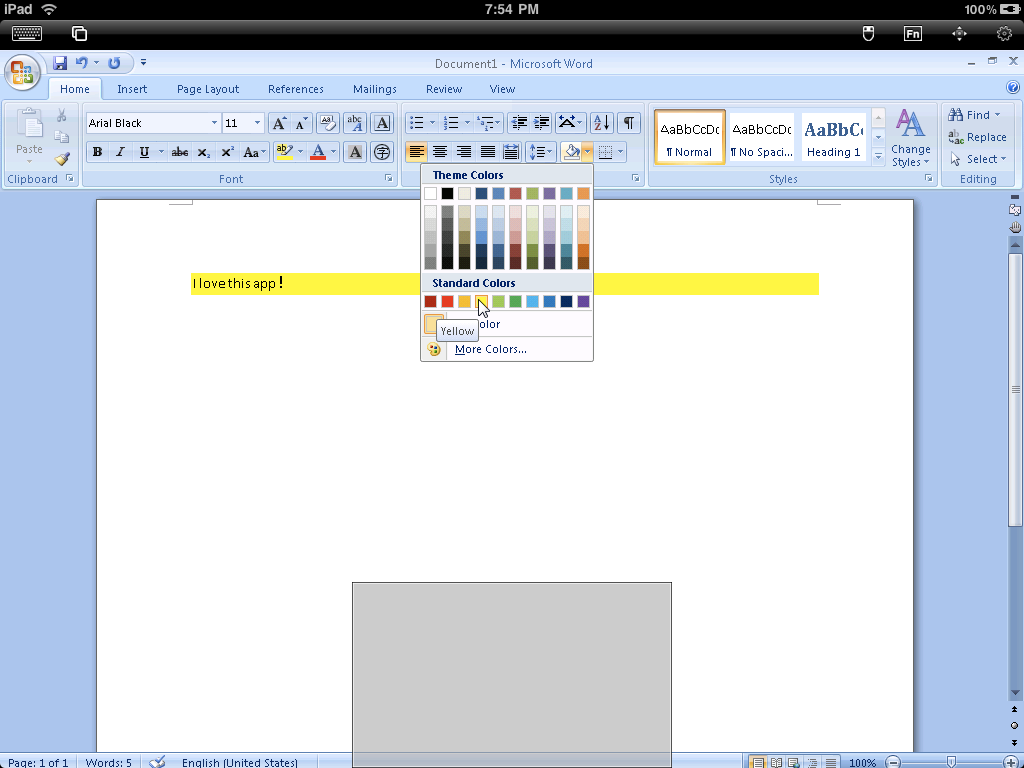Open the font name dropdown

214,123
